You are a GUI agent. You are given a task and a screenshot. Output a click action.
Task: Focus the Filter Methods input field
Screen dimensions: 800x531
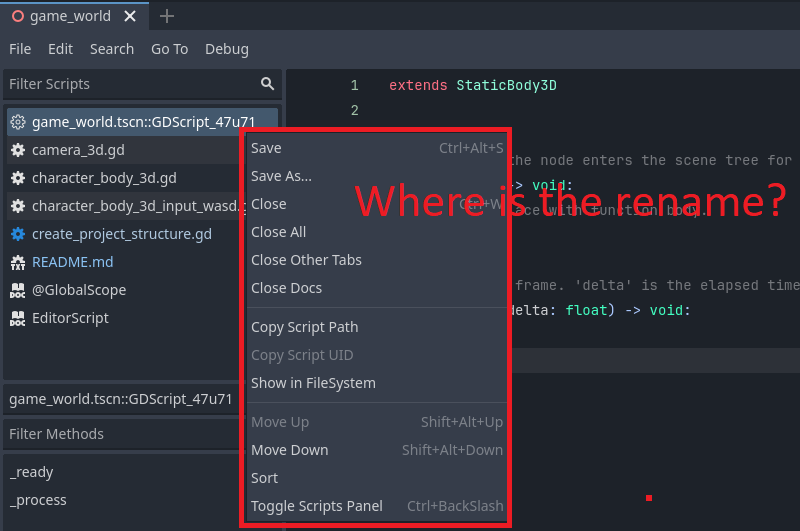point(122,434)
